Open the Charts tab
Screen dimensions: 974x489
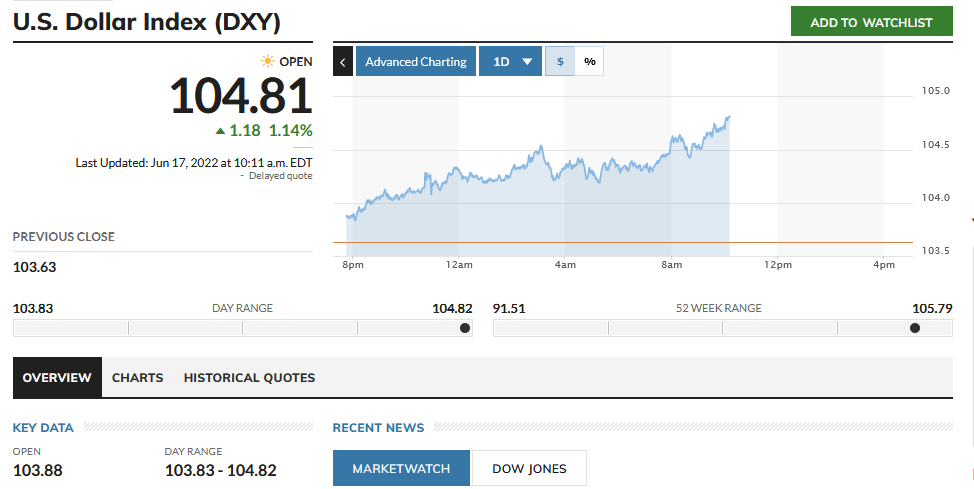(x=137, y=378)
